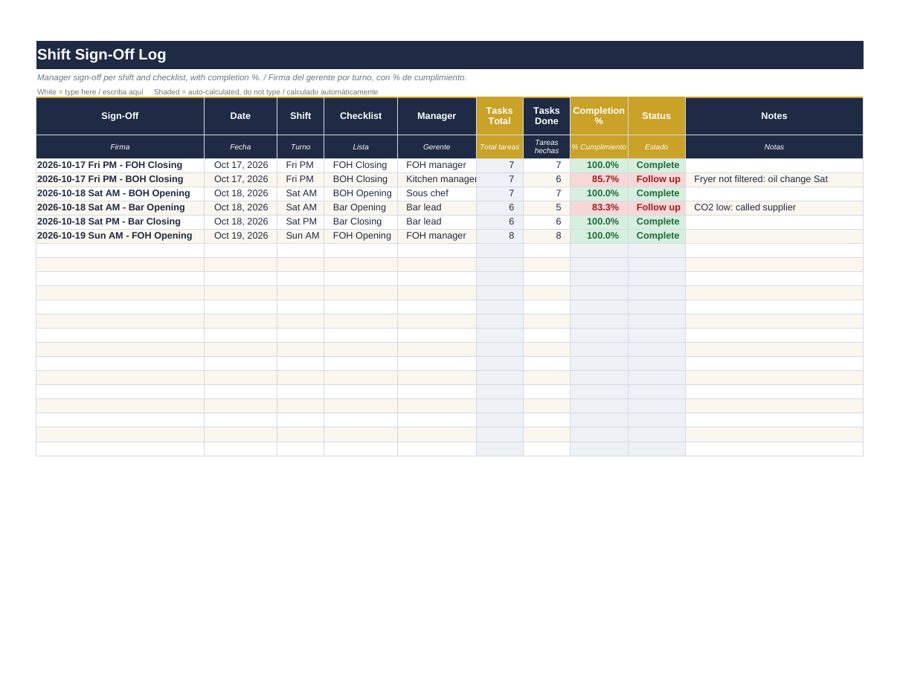
Task: Click note 'CO2 low: called supplier'
Action: coord(774,207)
